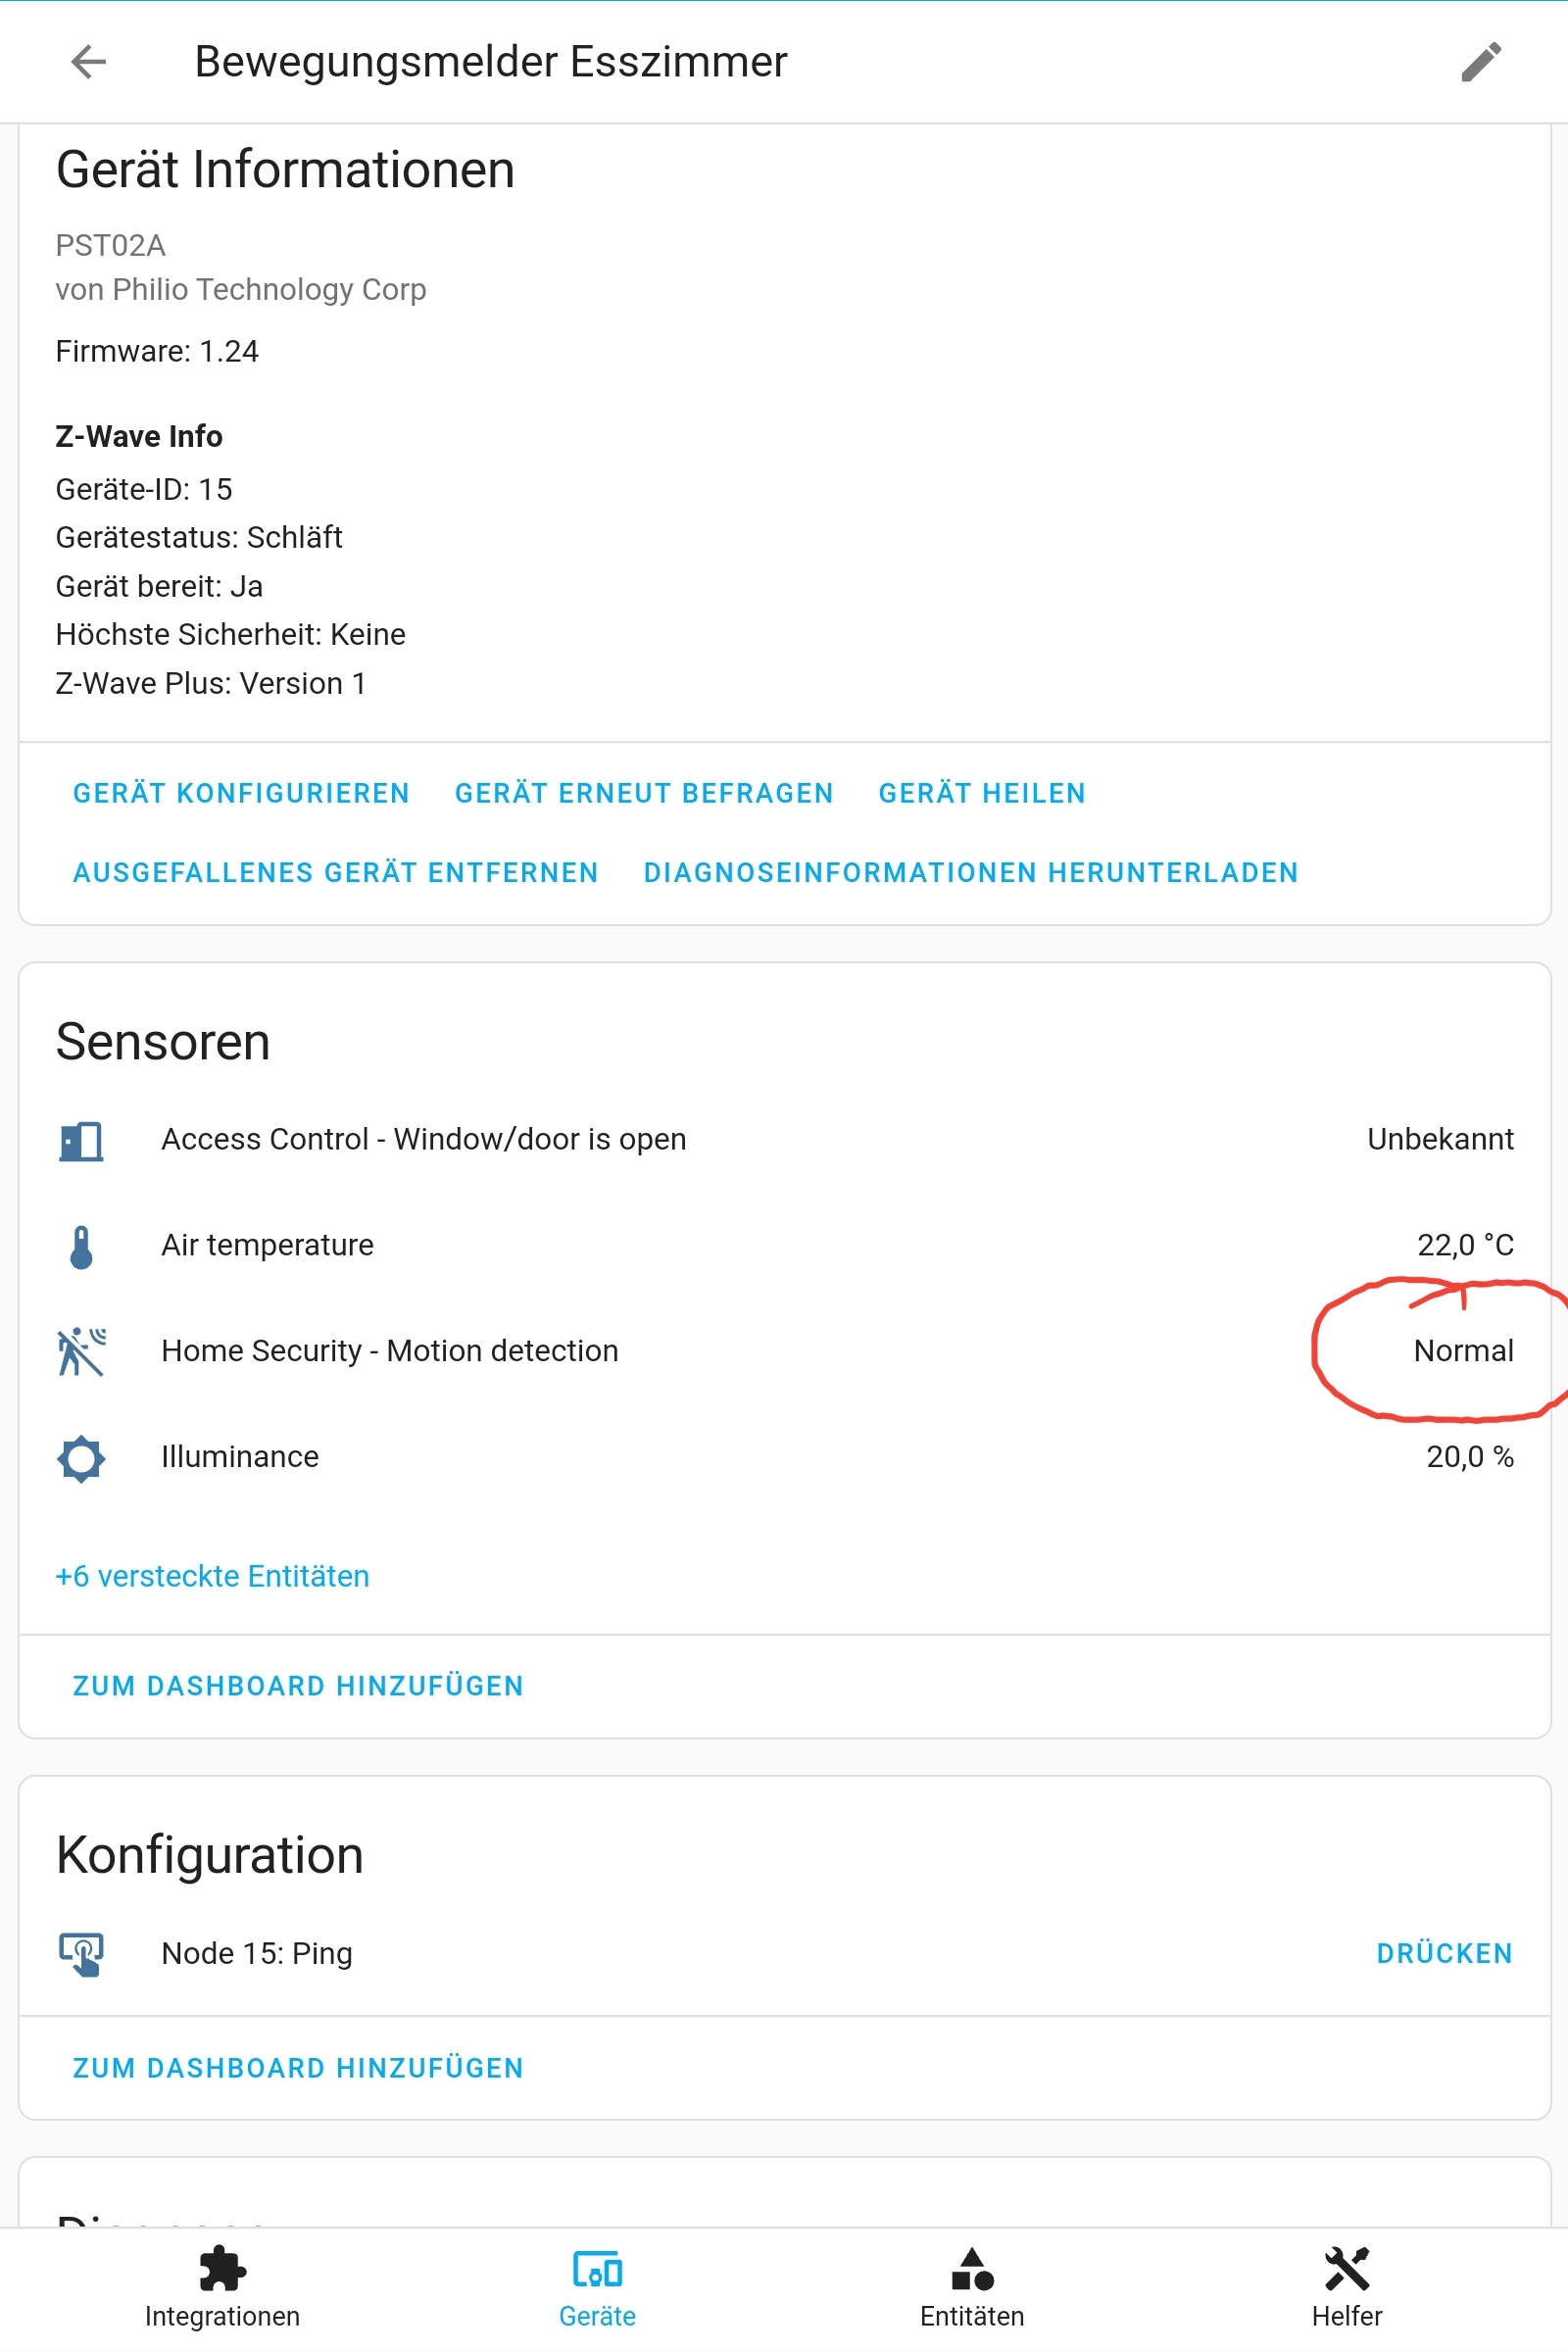Viewport: 1568px width, 2352px height.
Task: Open the edit pencil for device name
Action: coord(1480,63)
